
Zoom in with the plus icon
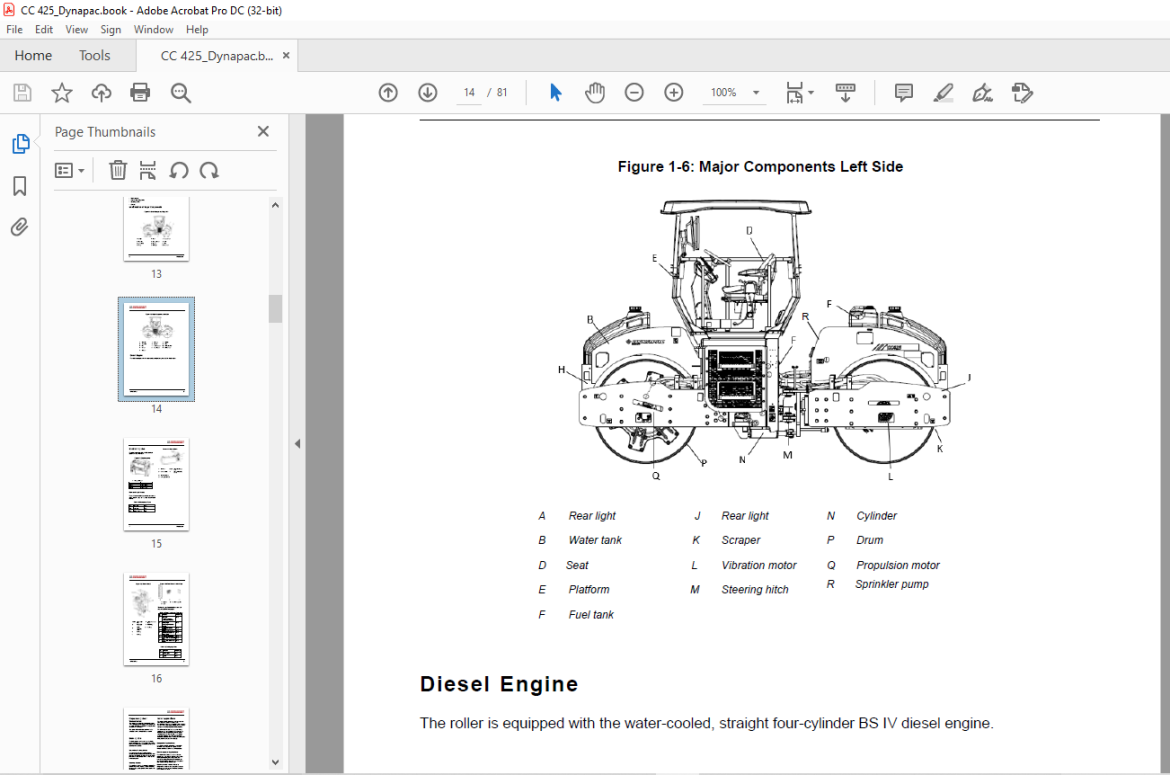[674, 92]
